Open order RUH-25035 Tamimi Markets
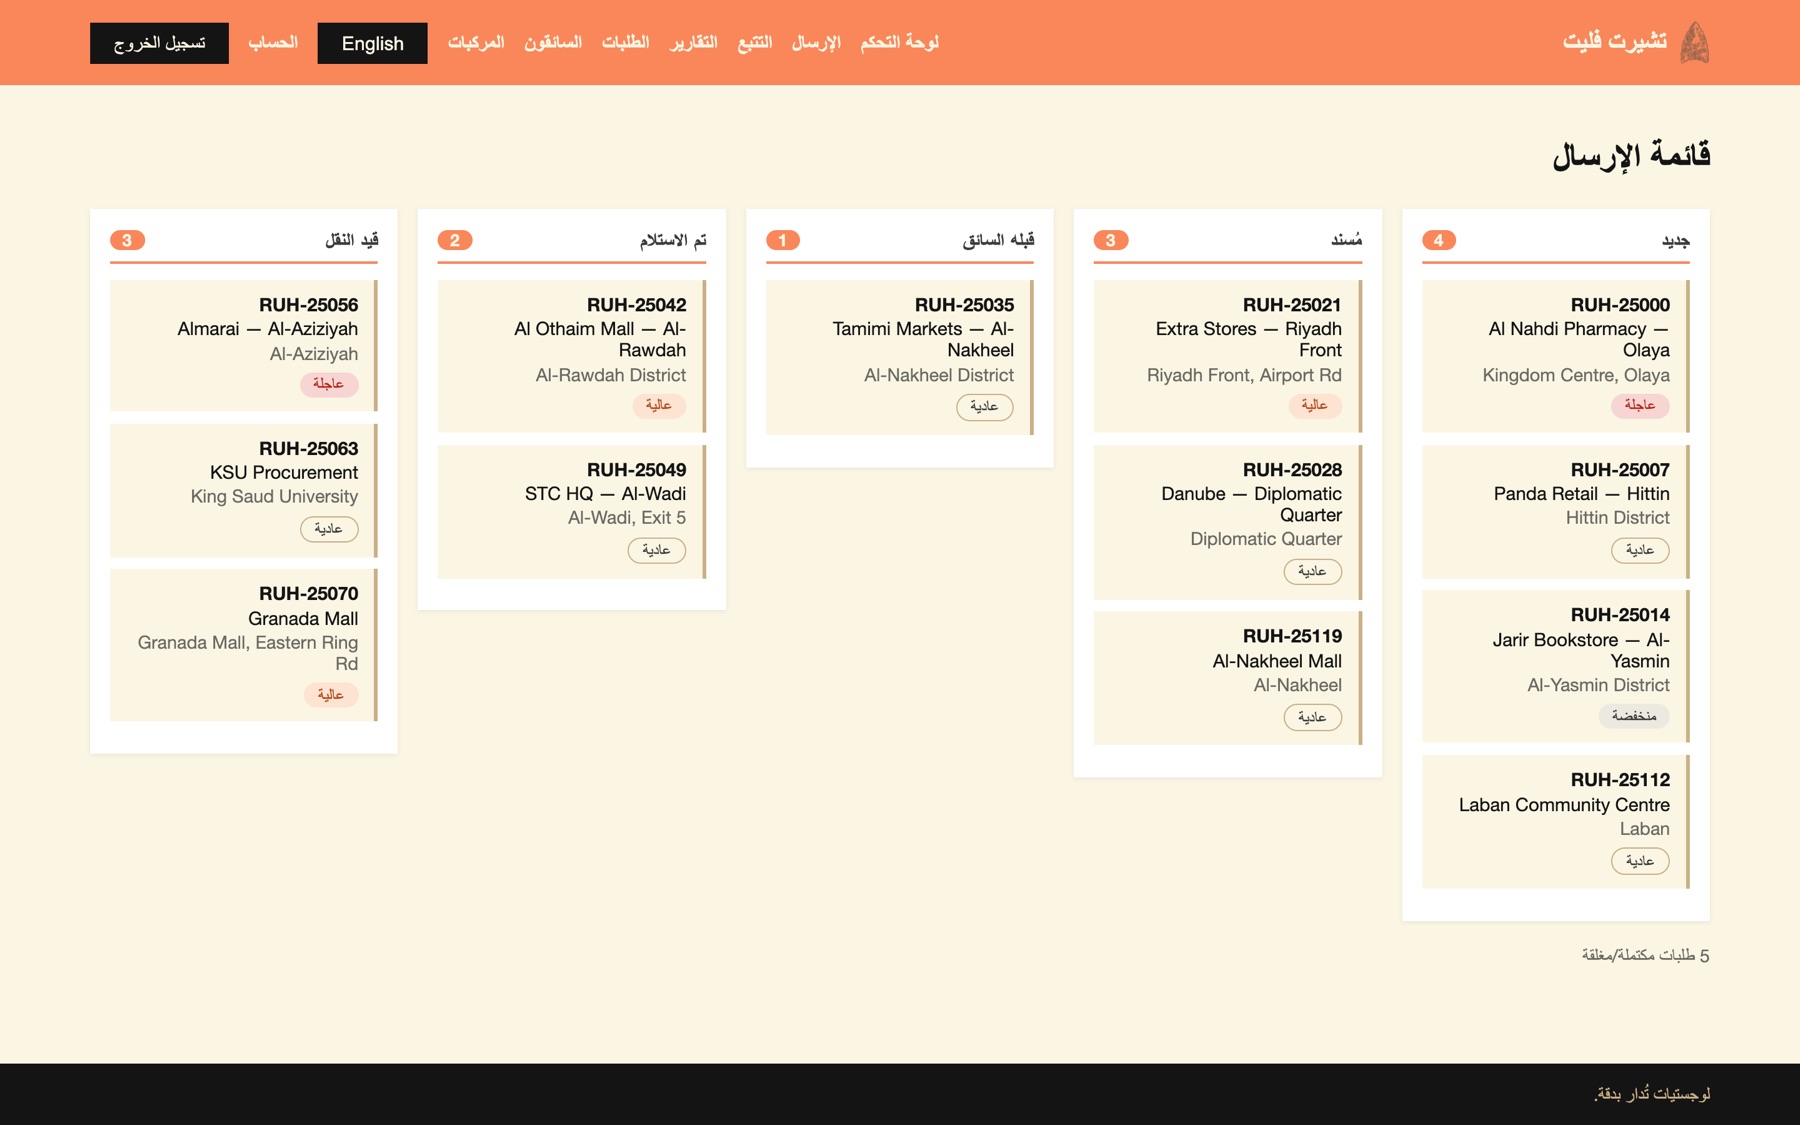The width and height of the screenshot is (1800, 1125). (899, 357)
